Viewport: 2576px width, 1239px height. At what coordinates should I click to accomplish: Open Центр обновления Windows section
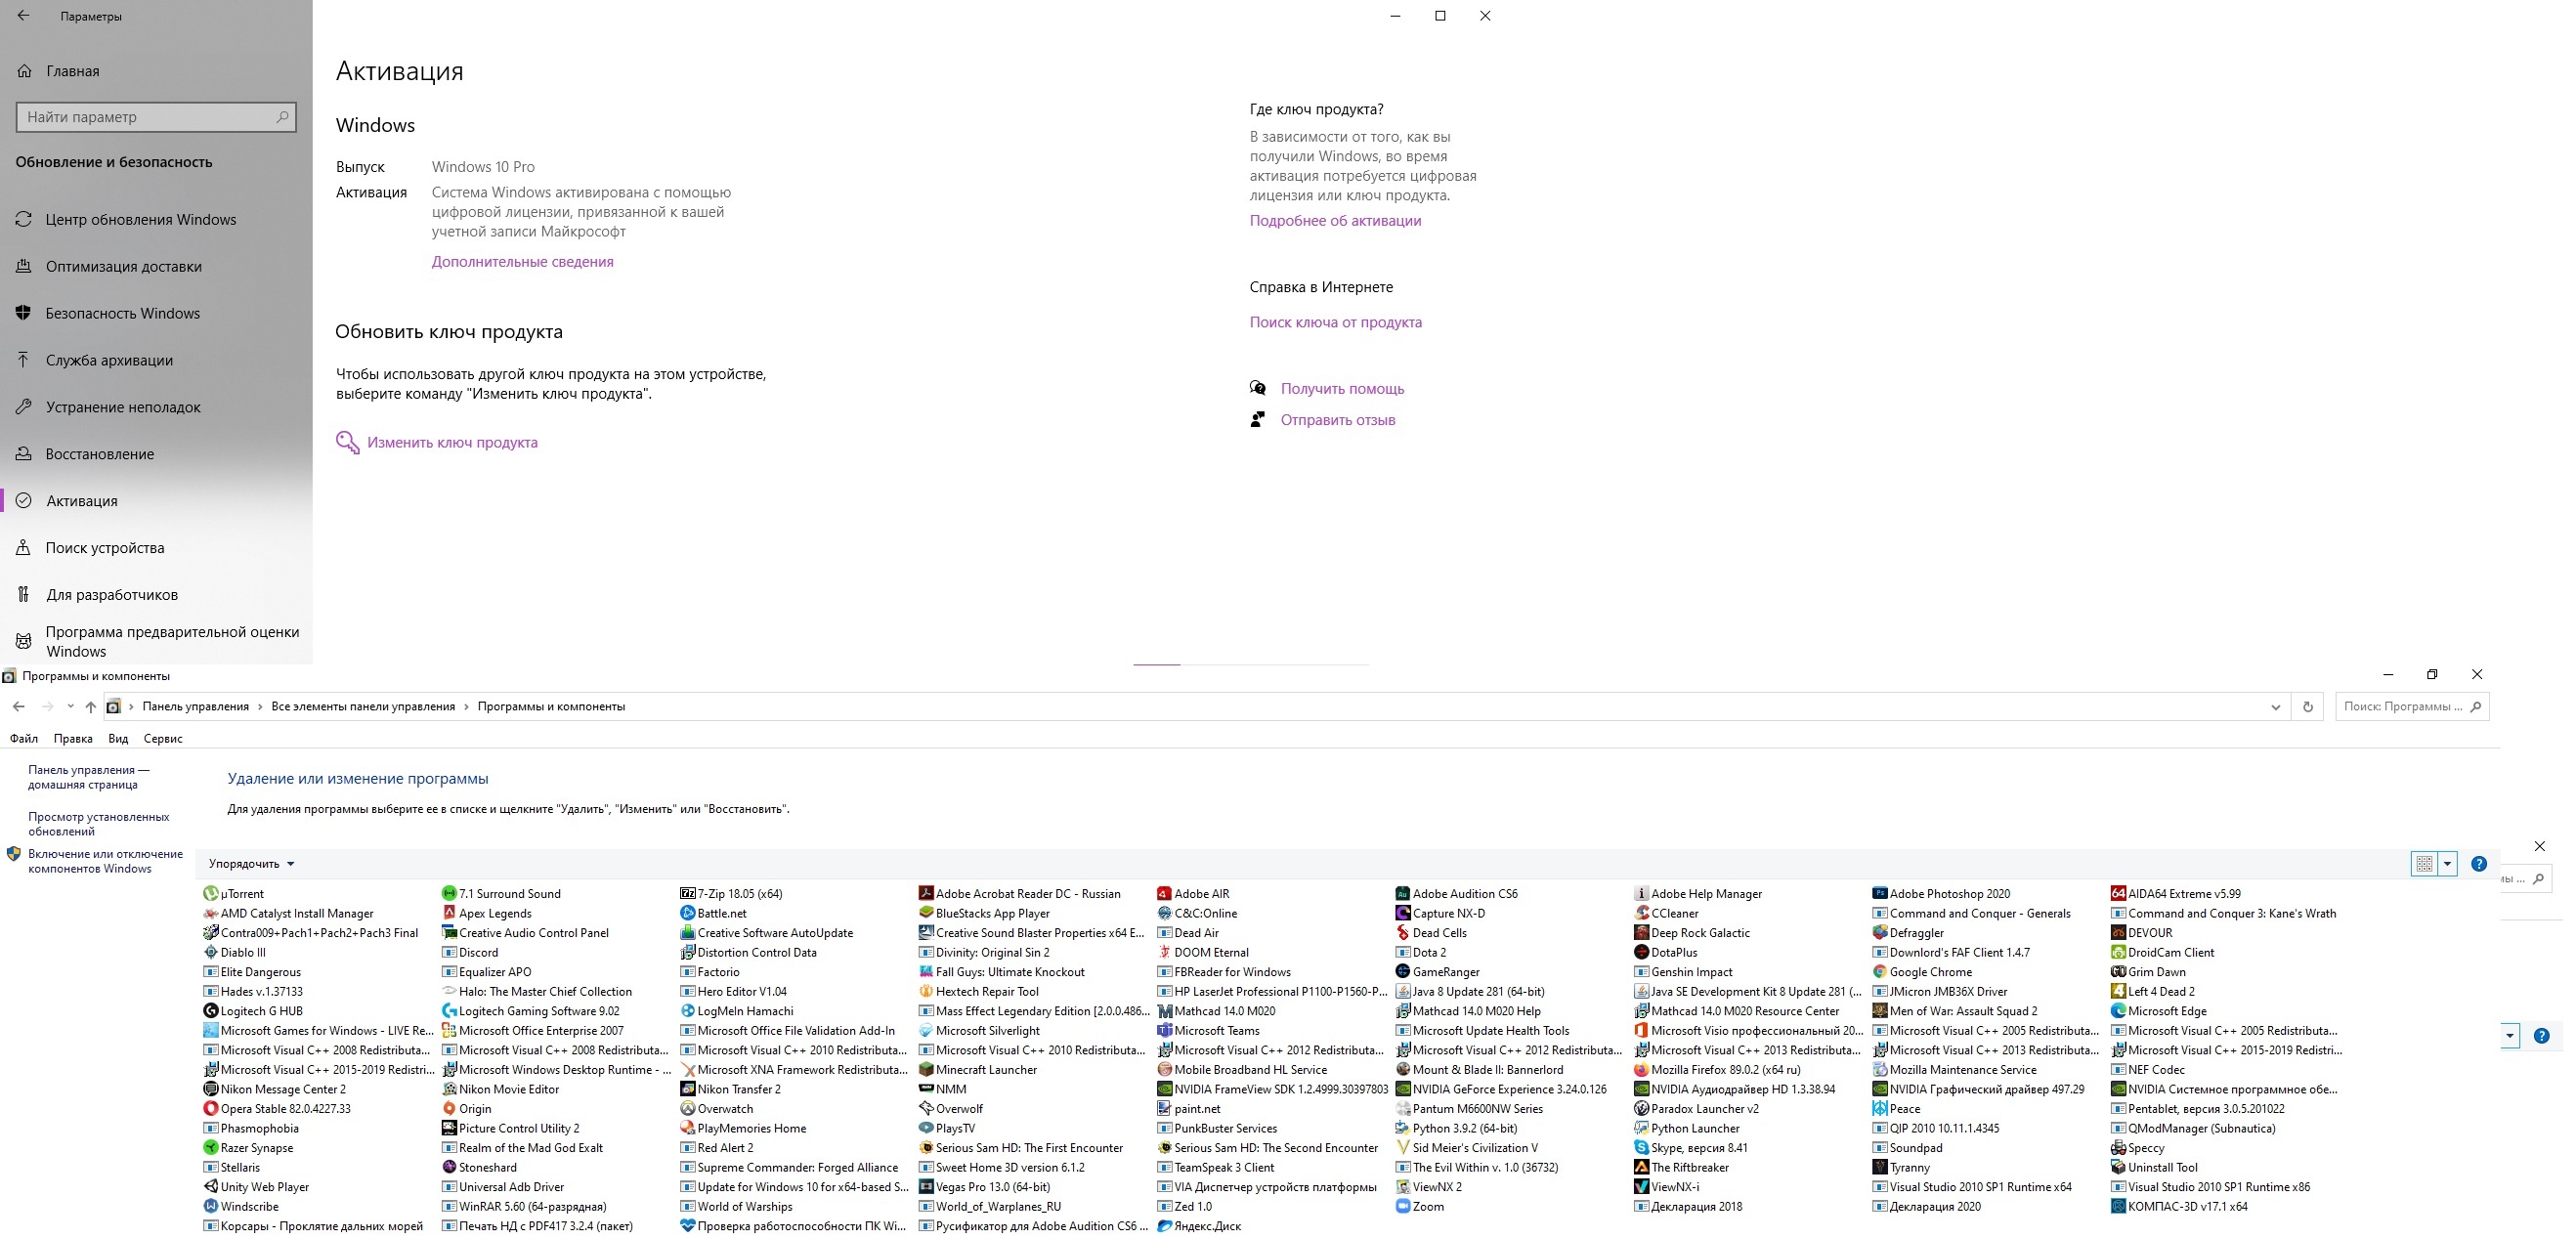[145, 219]
